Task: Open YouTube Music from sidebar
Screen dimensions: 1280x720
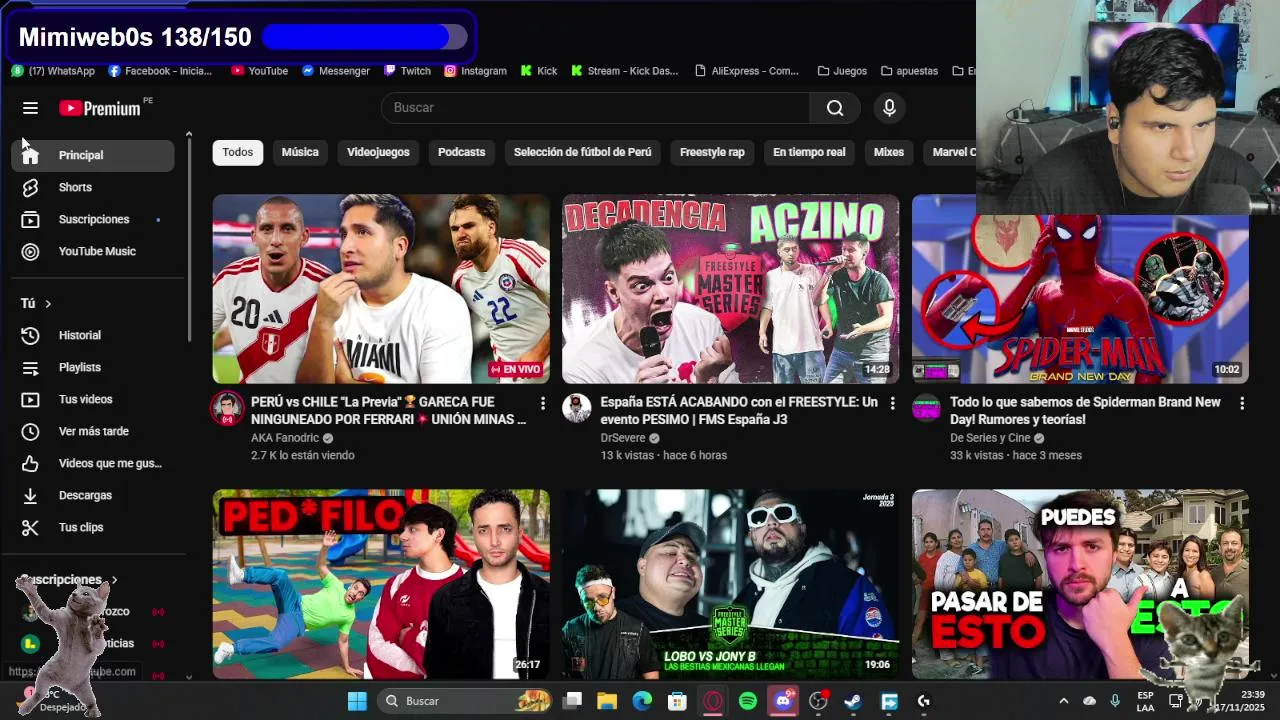Action: pos(93,251)
